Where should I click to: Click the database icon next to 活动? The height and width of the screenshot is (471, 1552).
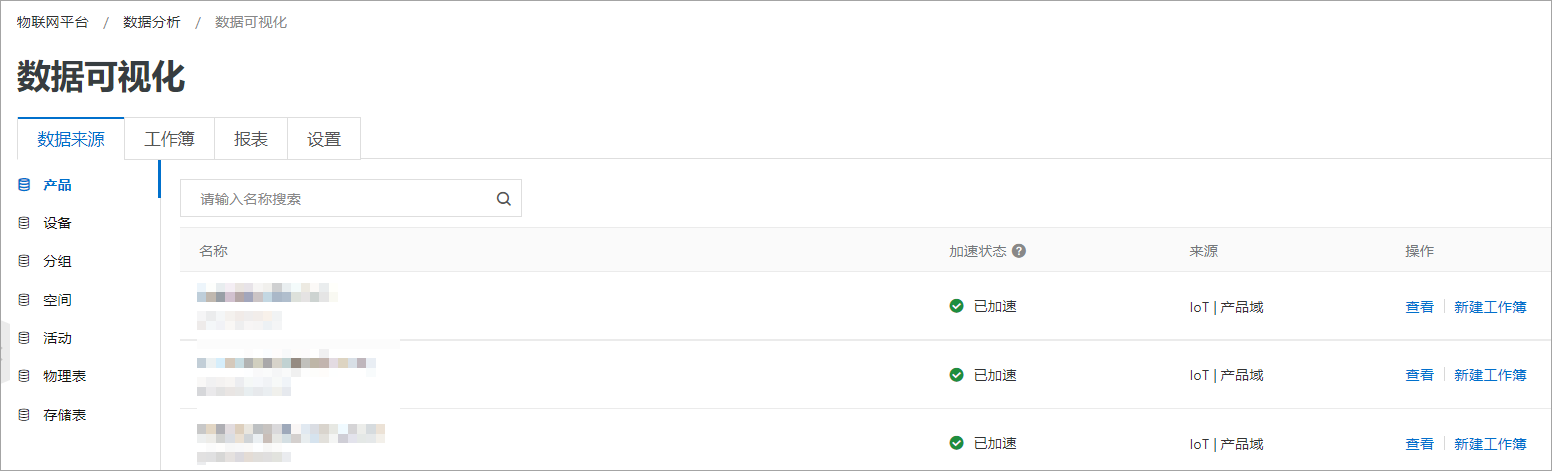click(x=24, y=338)
